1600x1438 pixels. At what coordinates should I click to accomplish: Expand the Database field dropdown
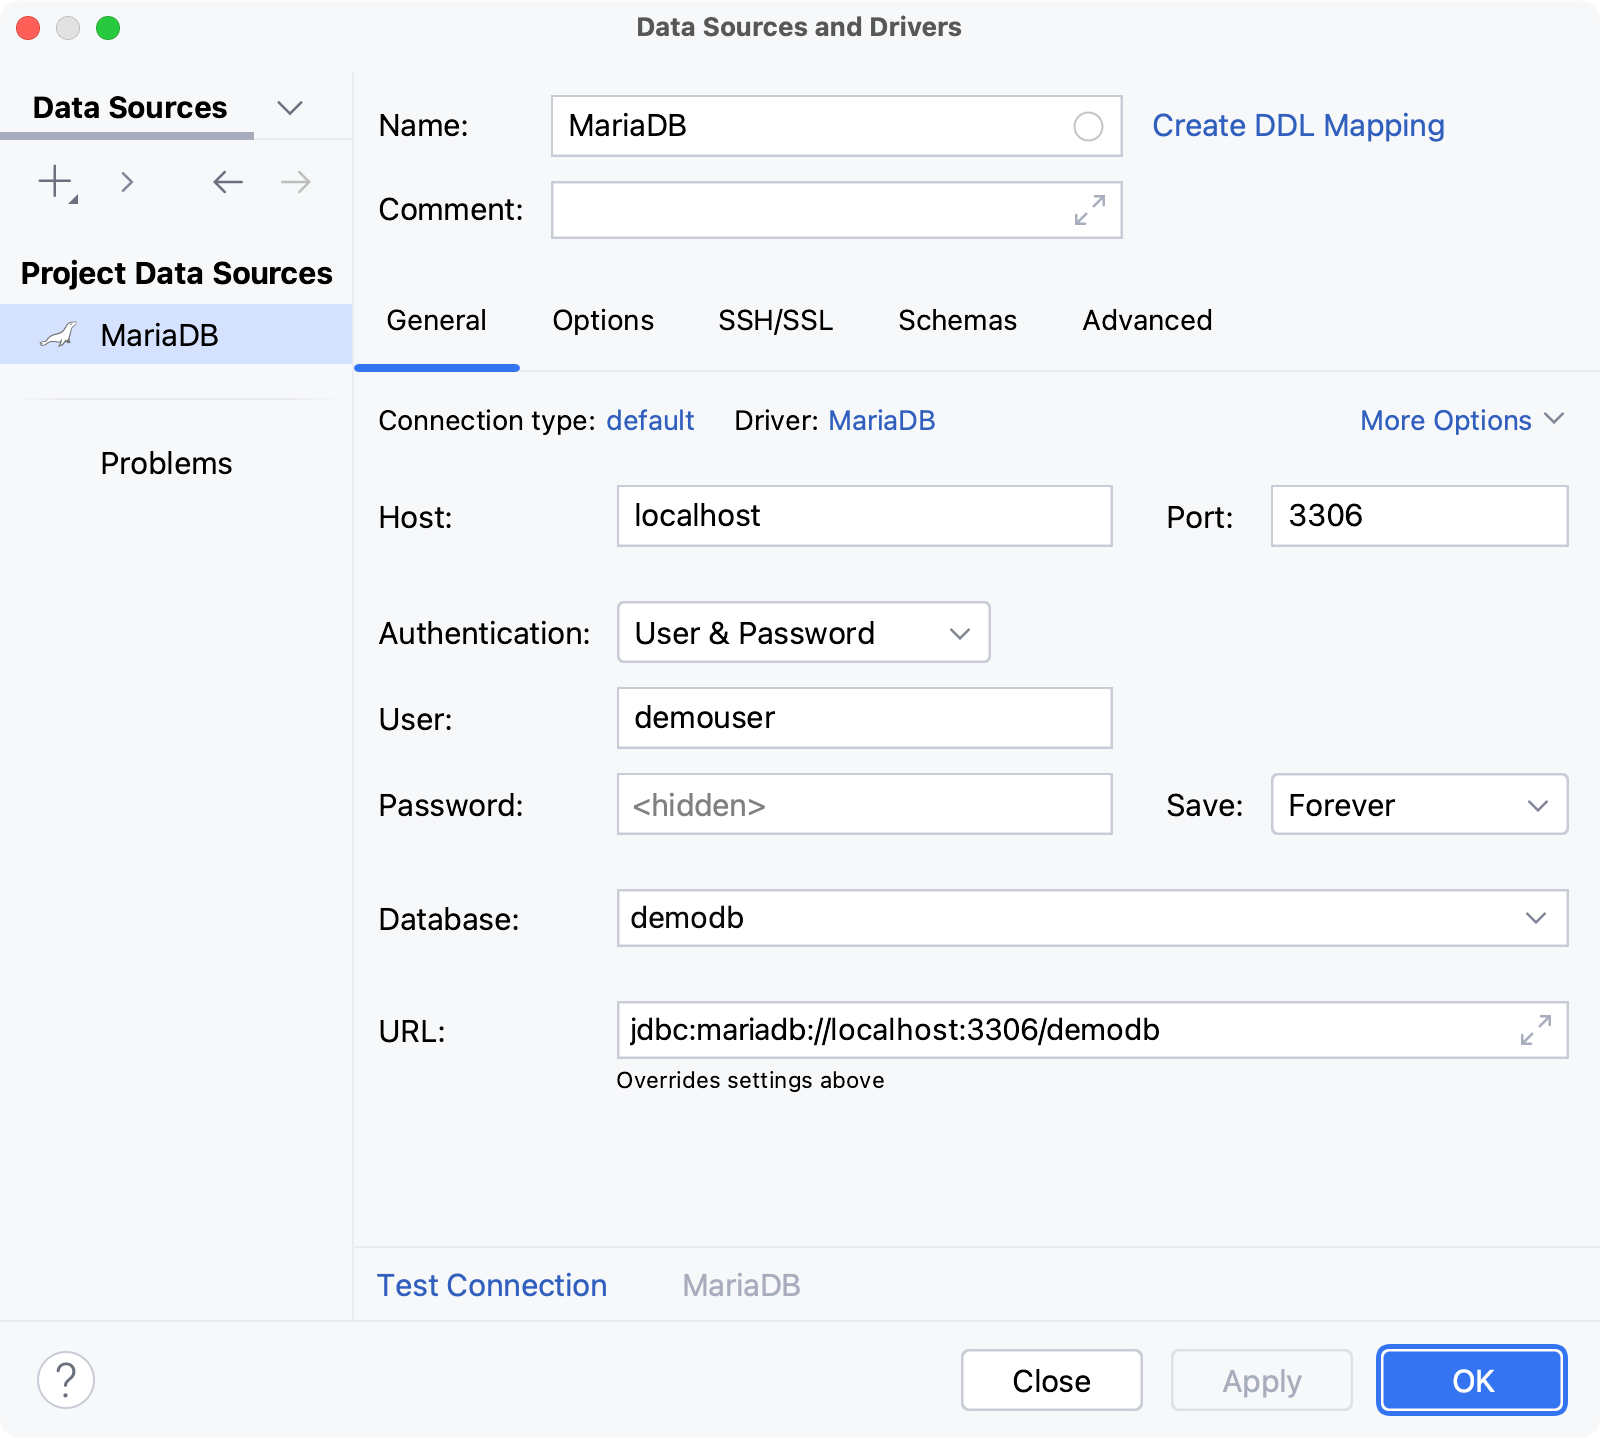(1536, 918)
